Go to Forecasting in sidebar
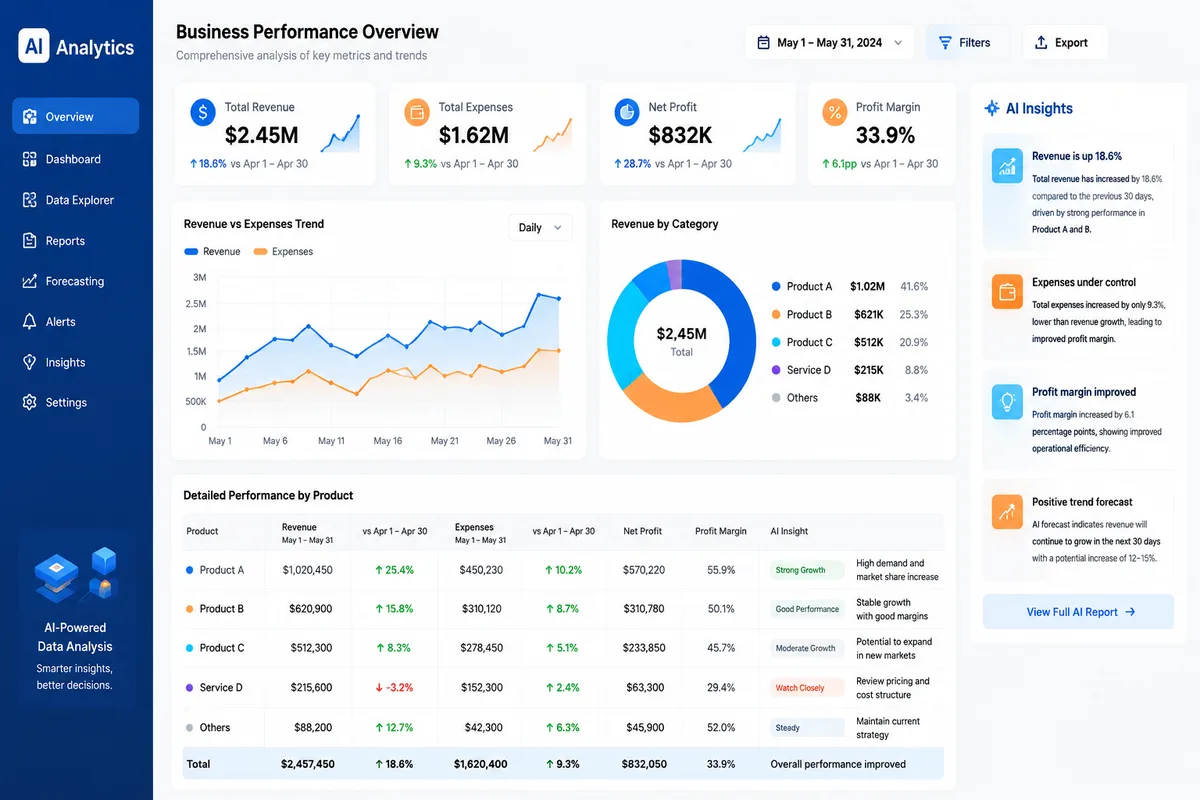This screenshot has width=1200, height=800. pos(75,281)
